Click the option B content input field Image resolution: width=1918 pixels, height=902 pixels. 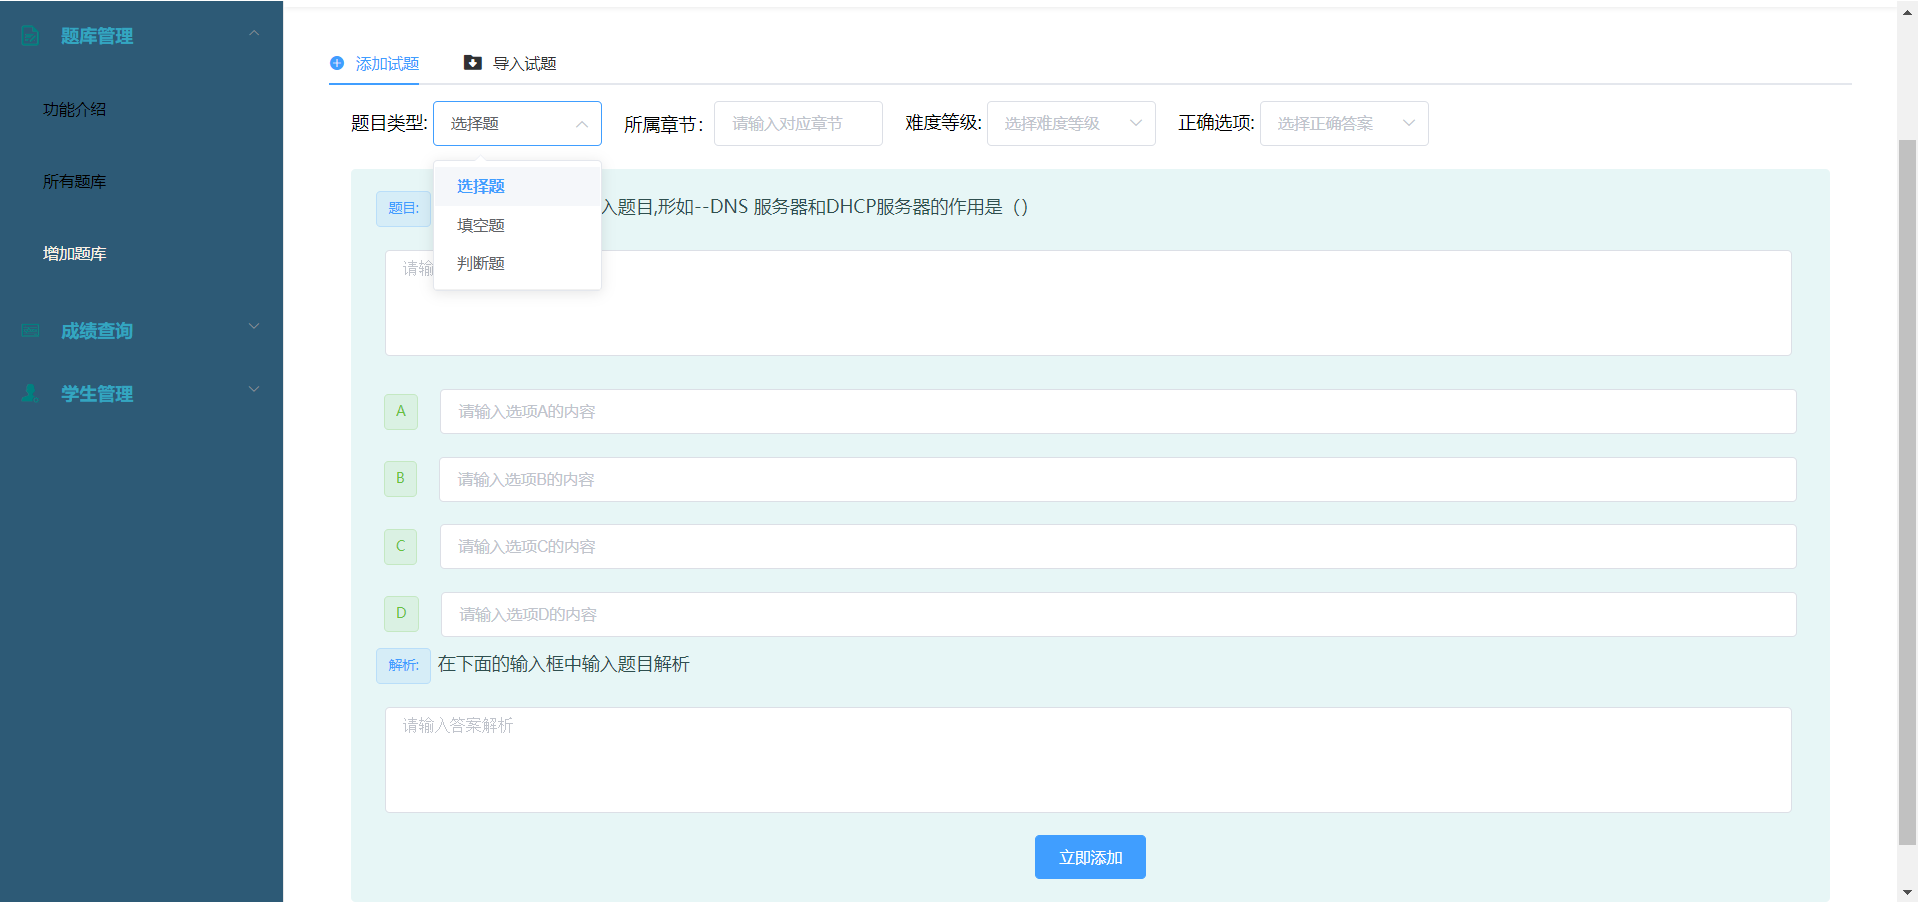(1117, 480)
